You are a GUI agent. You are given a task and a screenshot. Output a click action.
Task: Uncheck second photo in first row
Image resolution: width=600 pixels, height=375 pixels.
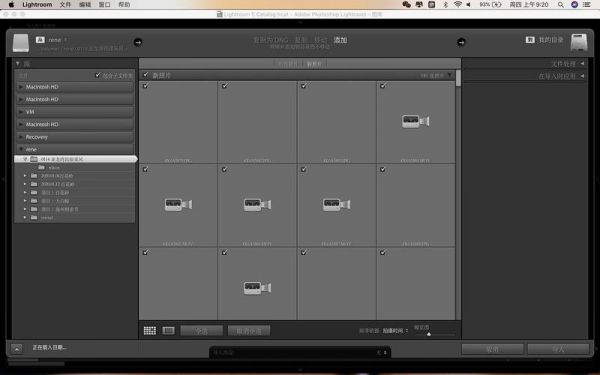[x=225, y=86]
